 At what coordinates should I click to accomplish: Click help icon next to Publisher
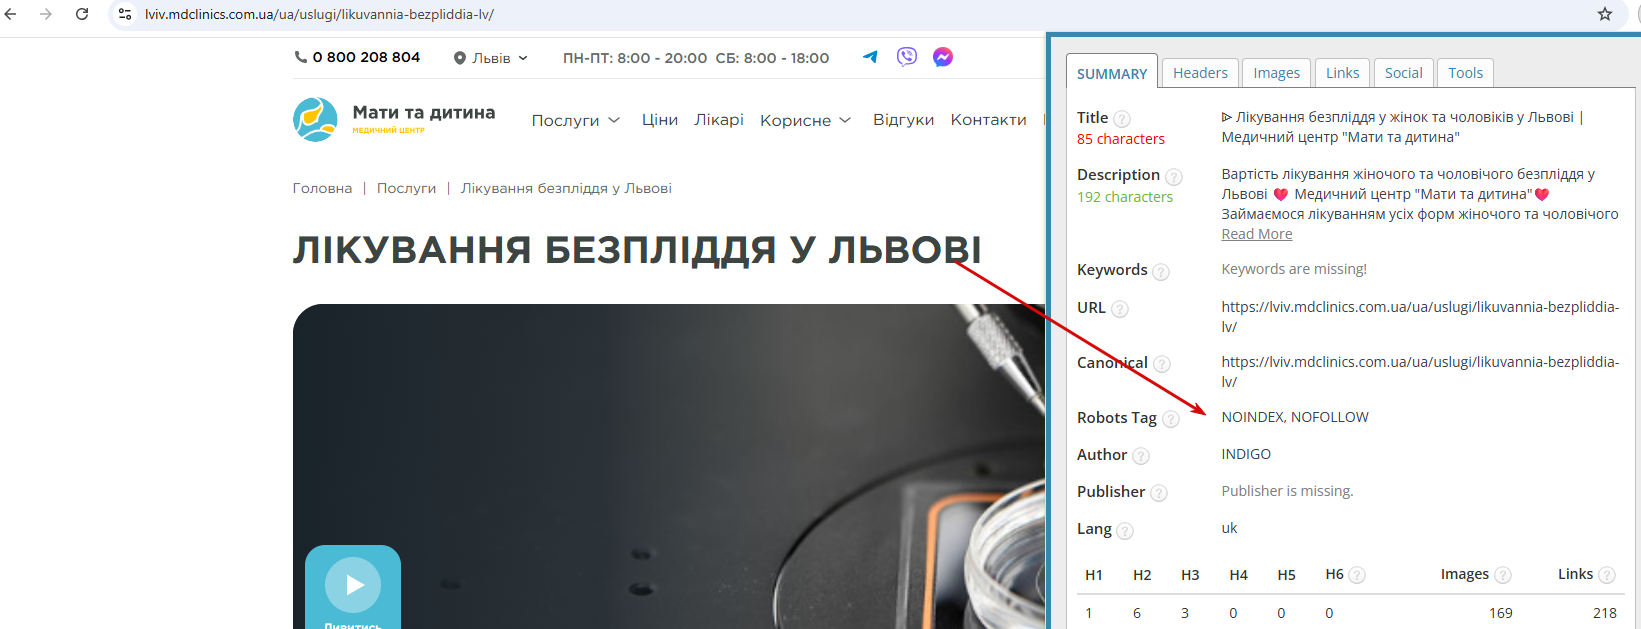(x=1159, y=493)
